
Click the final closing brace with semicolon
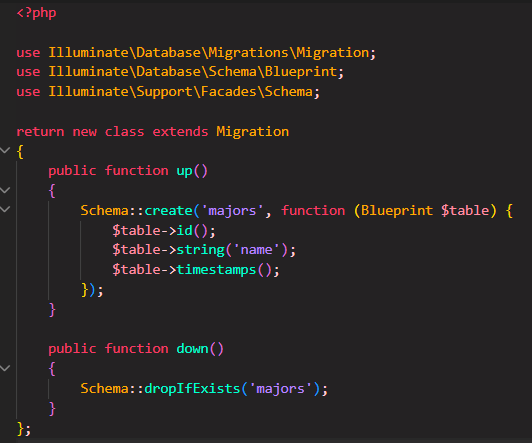click(24, 429)
